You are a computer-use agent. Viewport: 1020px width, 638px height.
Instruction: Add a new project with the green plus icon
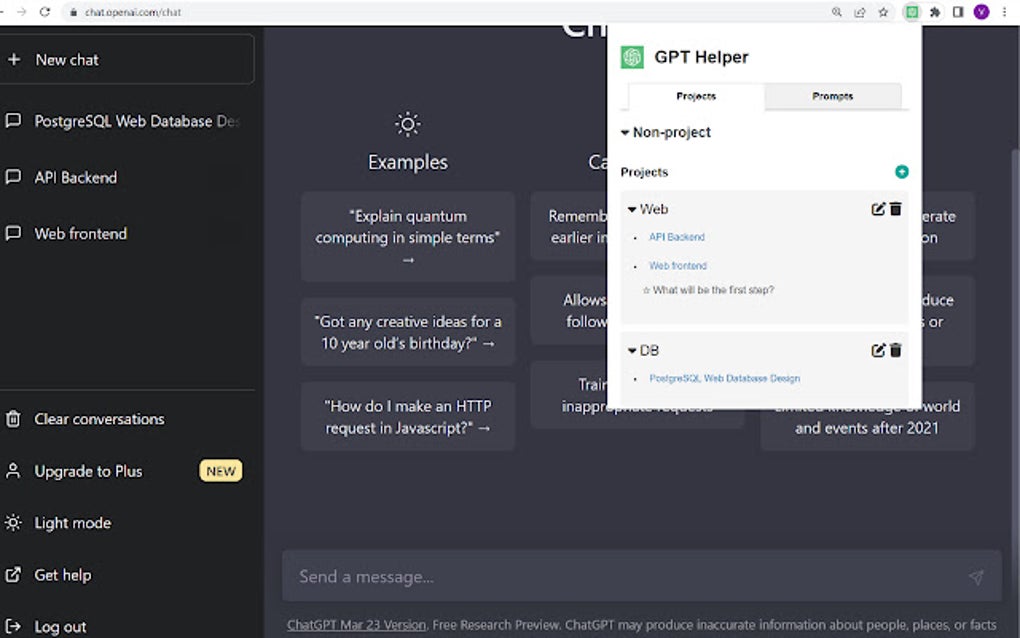(902, 171)
